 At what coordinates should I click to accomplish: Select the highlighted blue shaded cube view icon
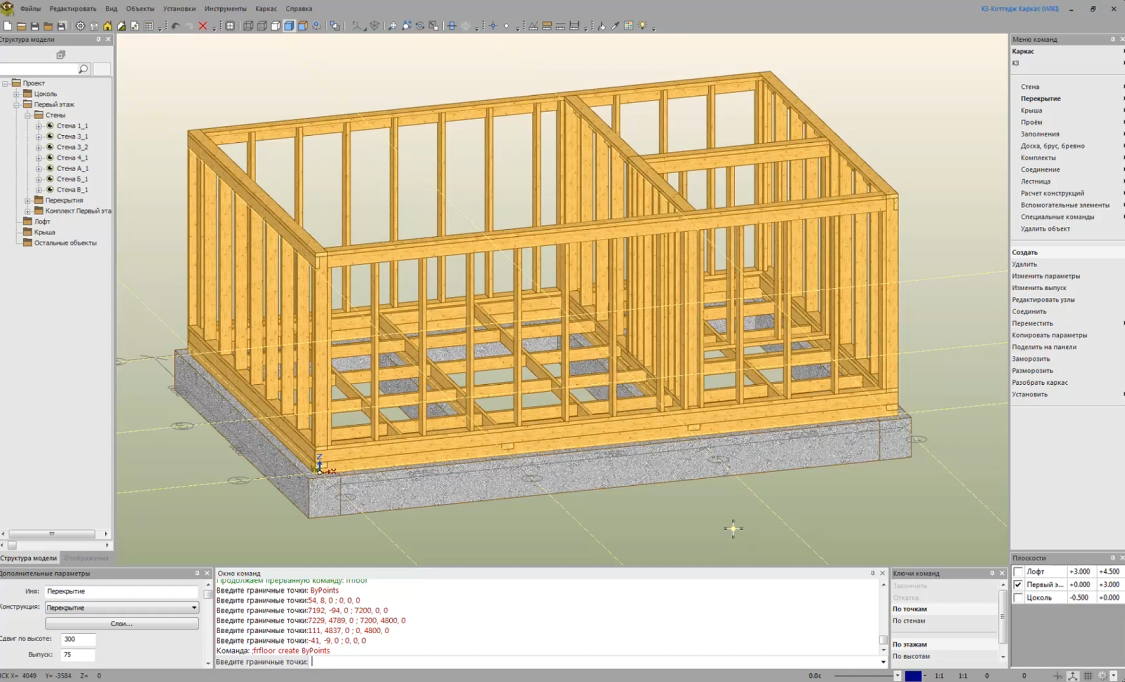click(x=289, y=26)
